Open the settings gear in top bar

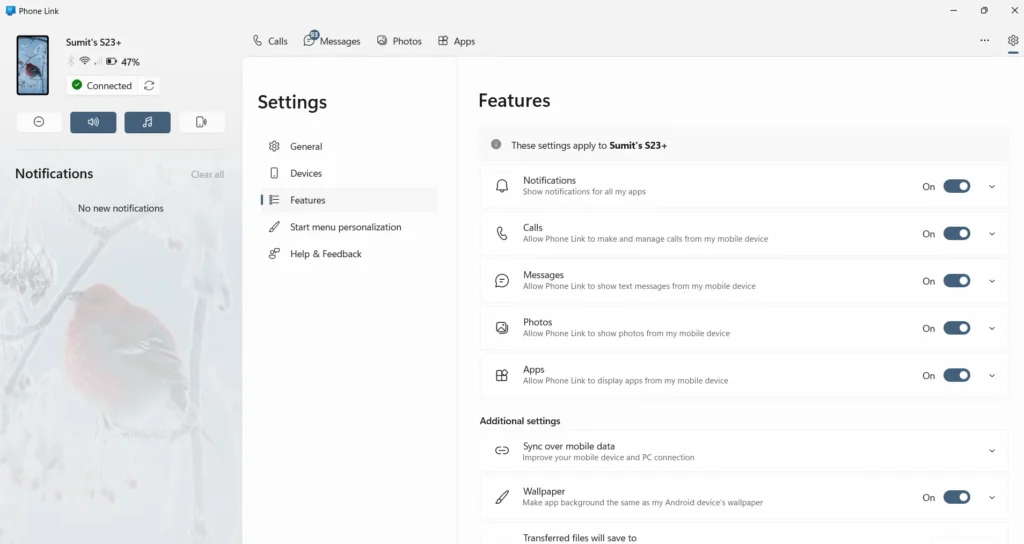(1013, 40)
